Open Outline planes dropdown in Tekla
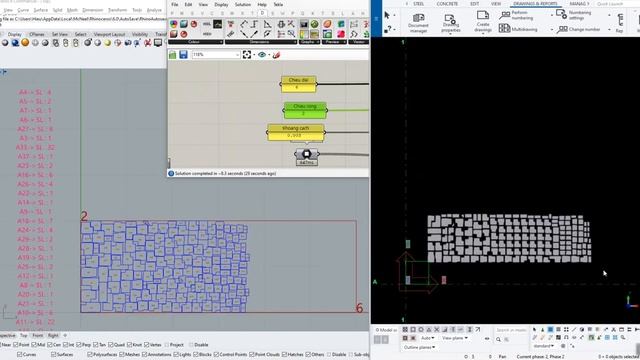 coord(419,347)
